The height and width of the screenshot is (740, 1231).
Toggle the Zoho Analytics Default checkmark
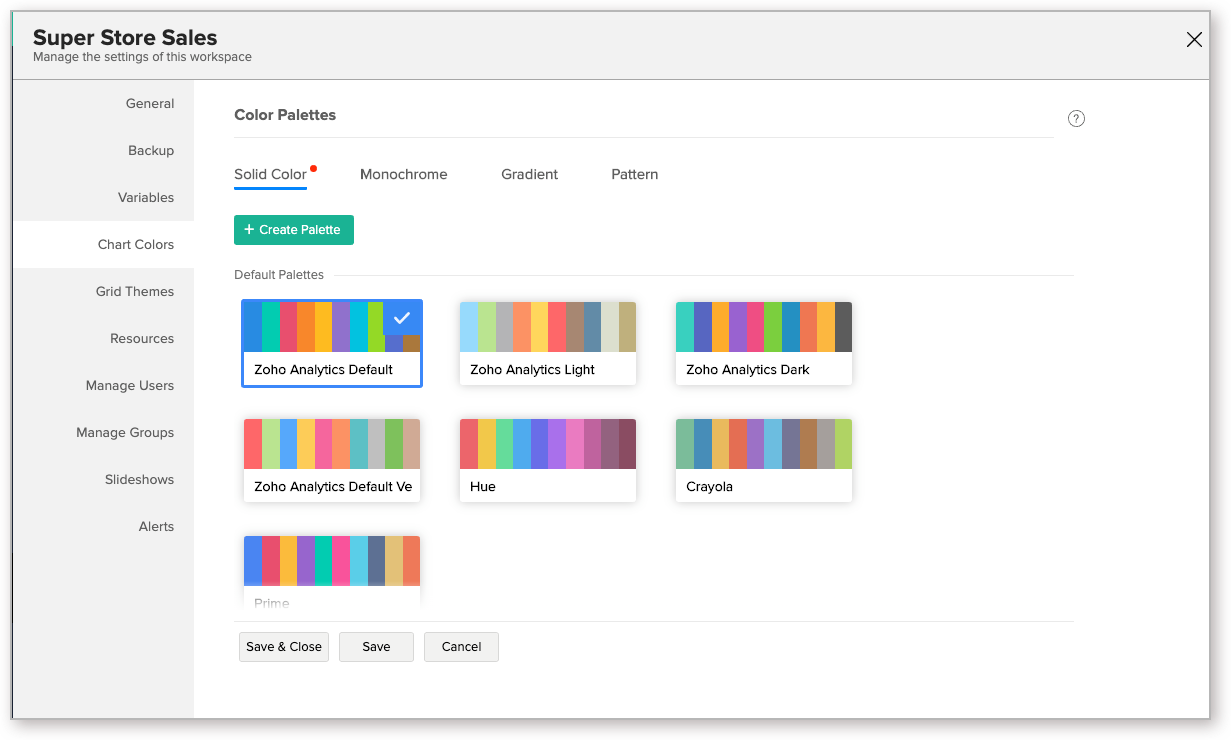pos(402,318)
